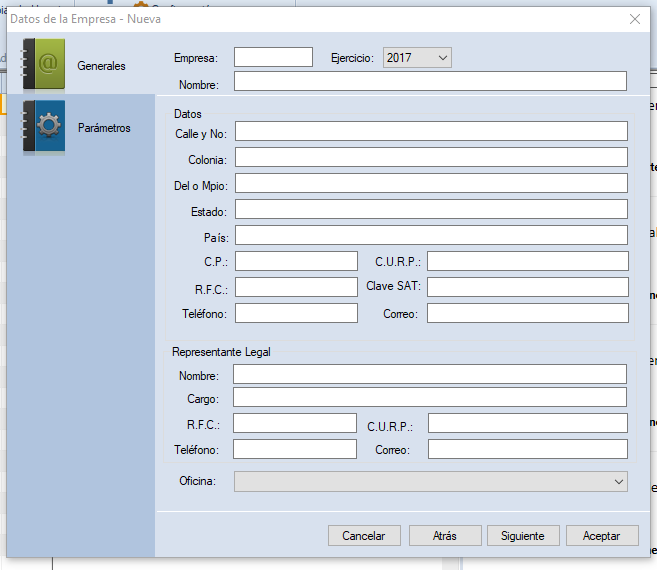Switch to the Parámetros tab
This screenshot has width=657, height=570.
[104, 128]
